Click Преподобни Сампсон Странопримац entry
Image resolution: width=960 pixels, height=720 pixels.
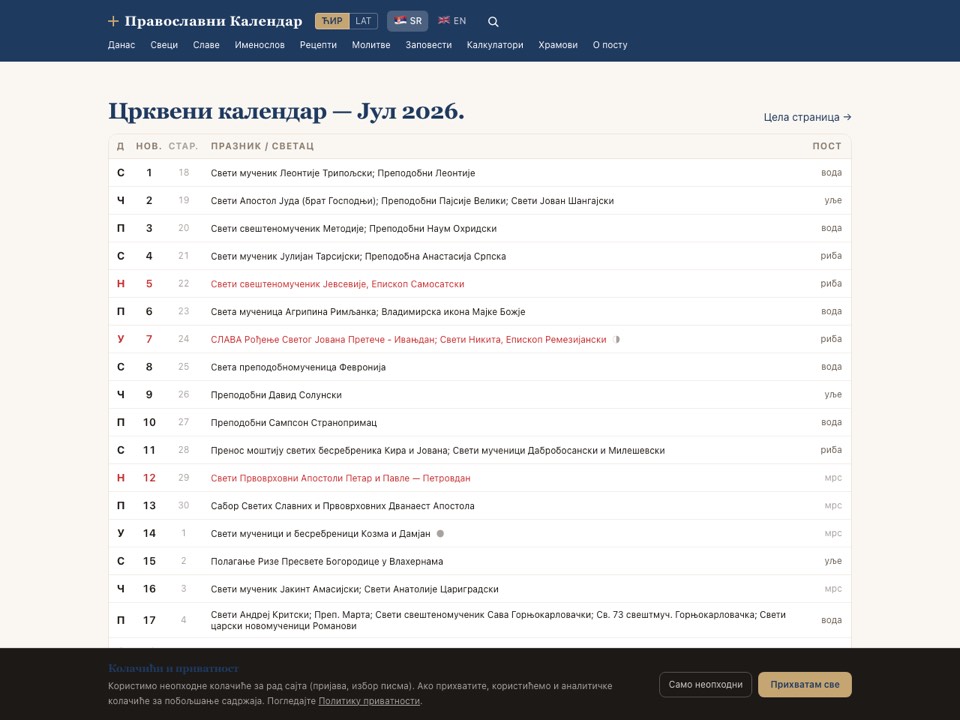[x=294, y=422]
